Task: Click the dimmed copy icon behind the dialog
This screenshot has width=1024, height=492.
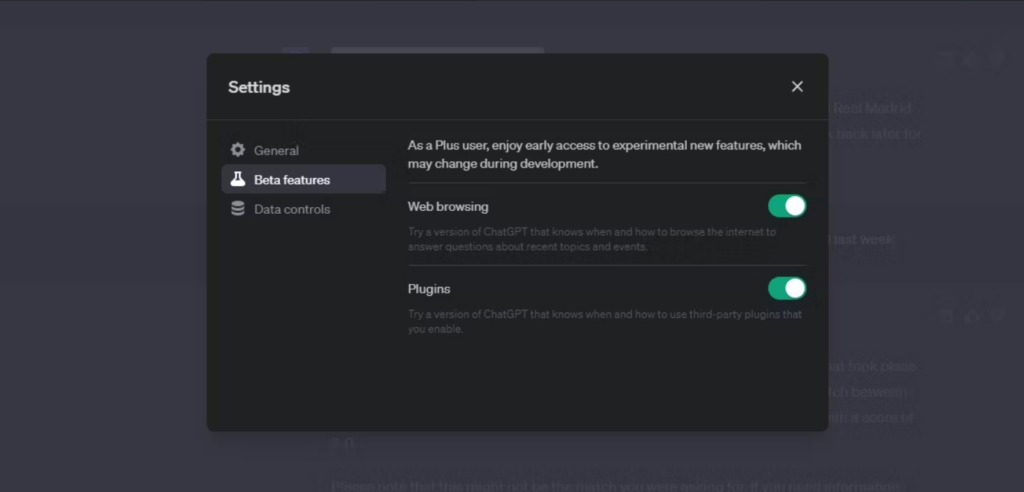Action: pyautogui.click(x=945, y=58)
